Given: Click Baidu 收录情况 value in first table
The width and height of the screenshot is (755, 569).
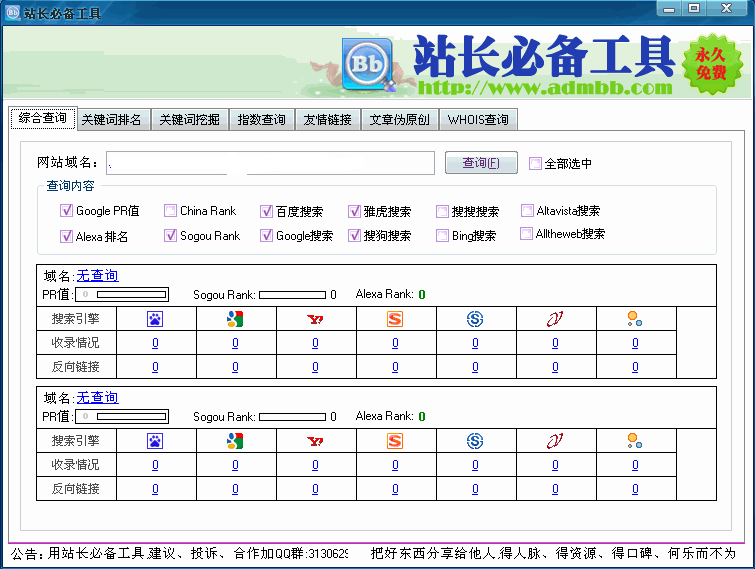Looking at the screenshot, I should [155, 343].
